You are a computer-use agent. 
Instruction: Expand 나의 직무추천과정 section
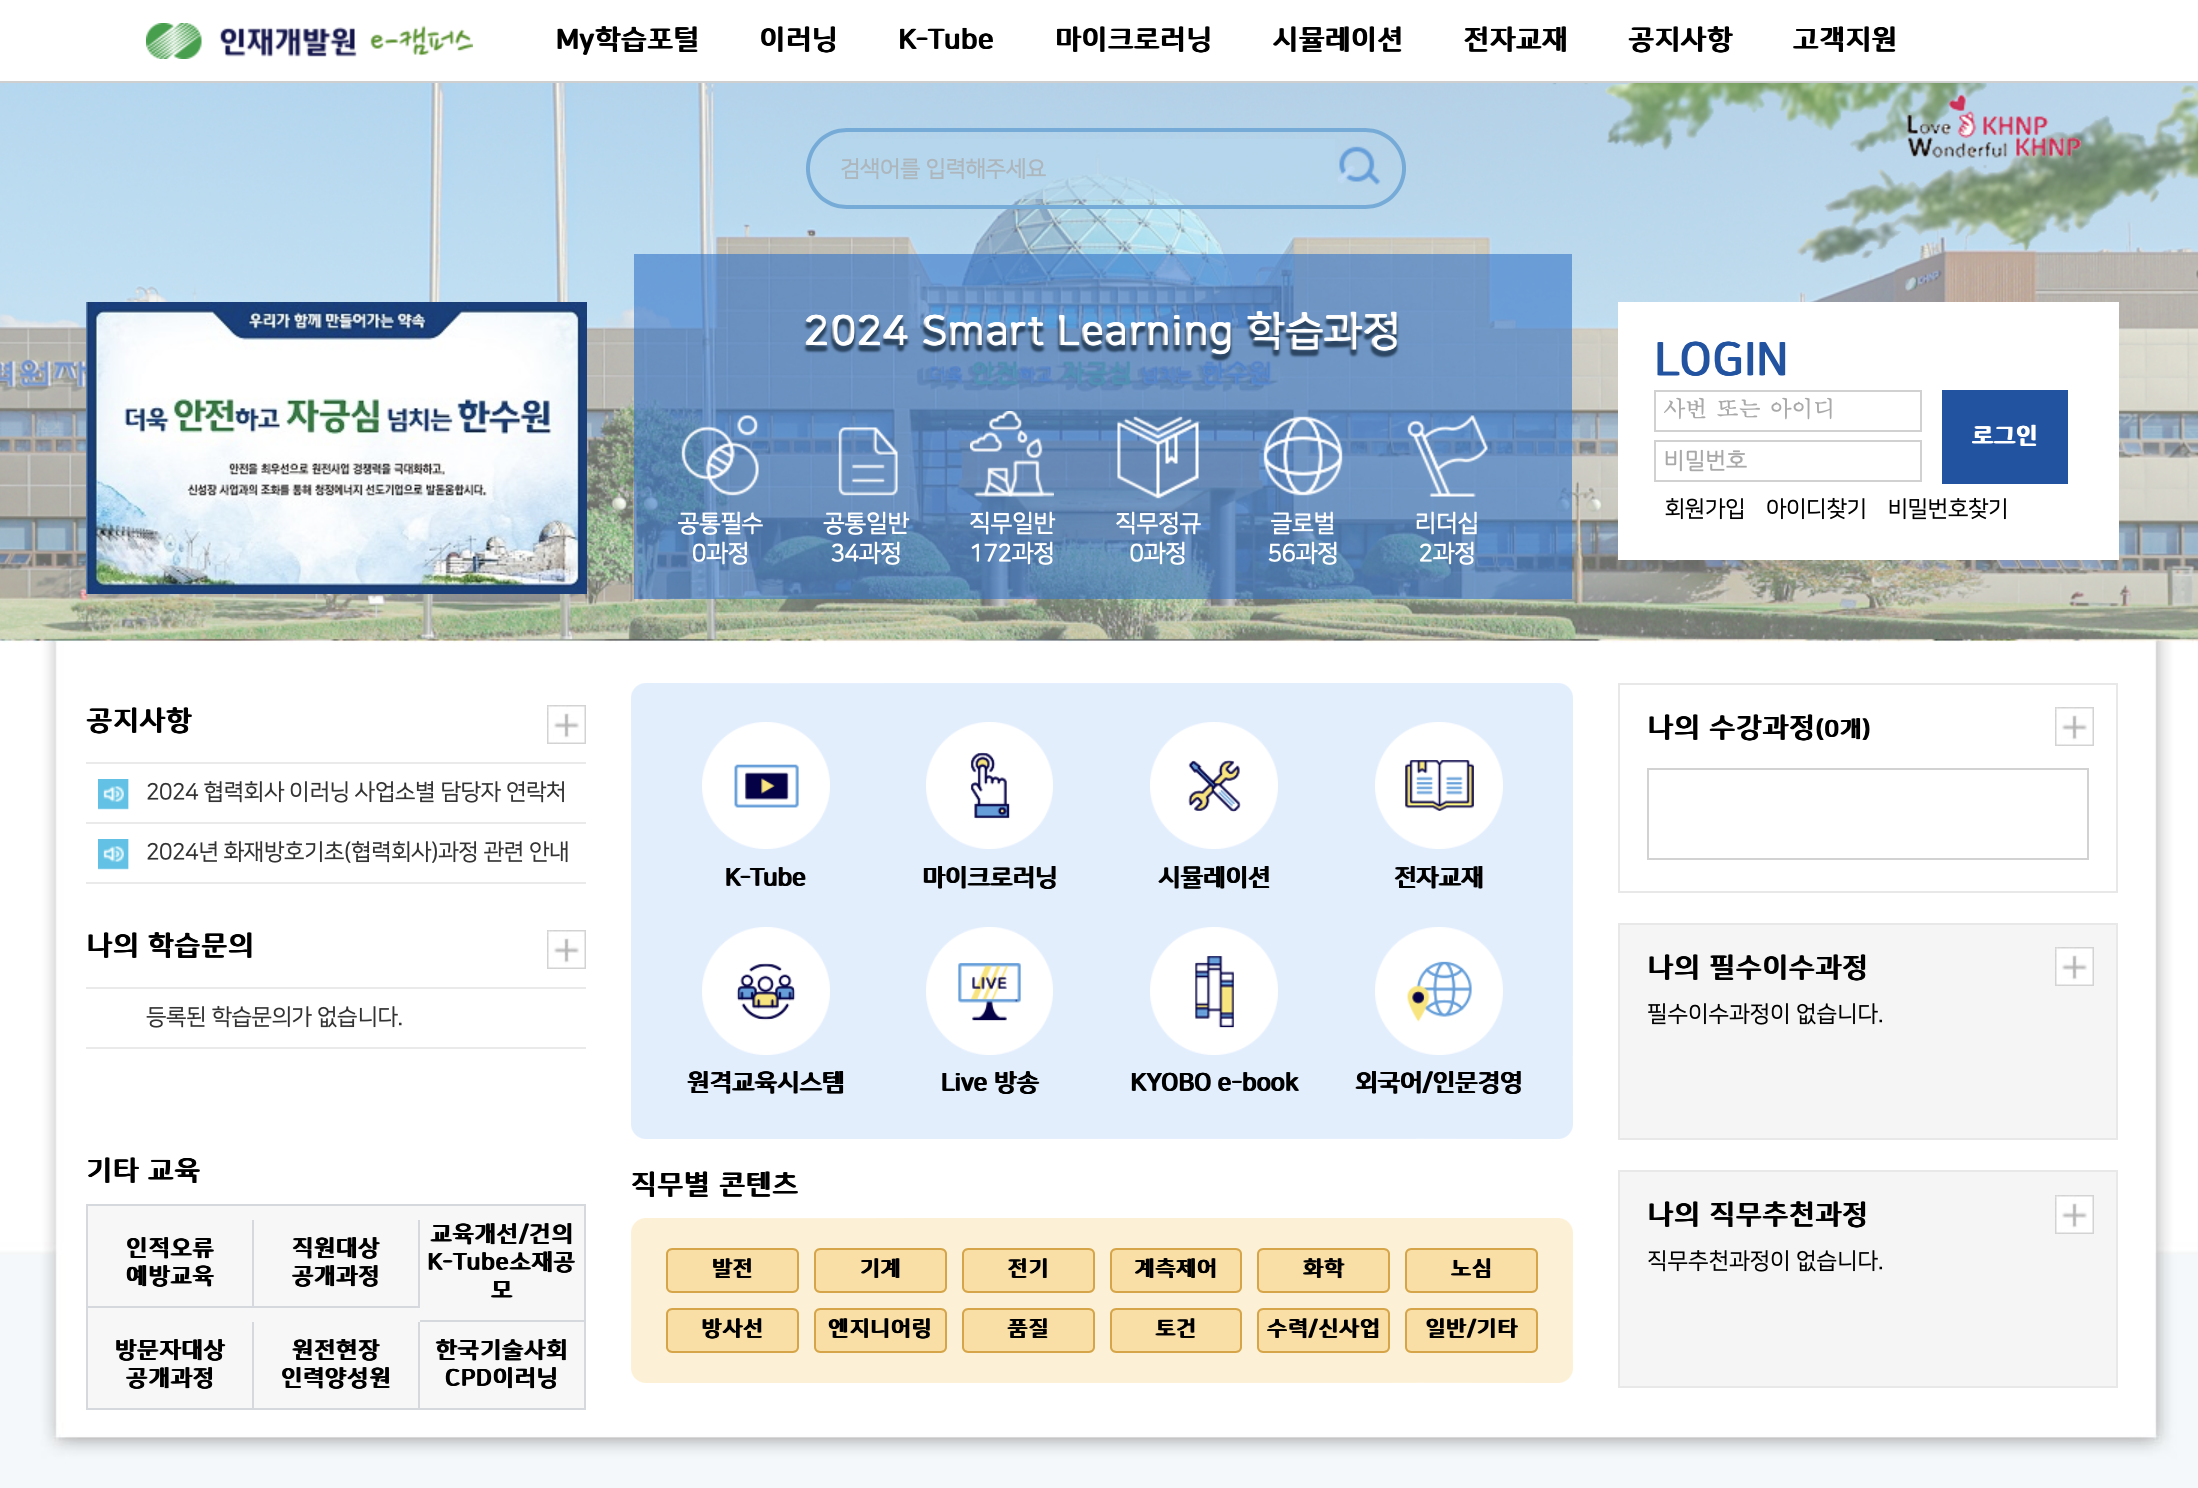(x=2076, y=1215)
